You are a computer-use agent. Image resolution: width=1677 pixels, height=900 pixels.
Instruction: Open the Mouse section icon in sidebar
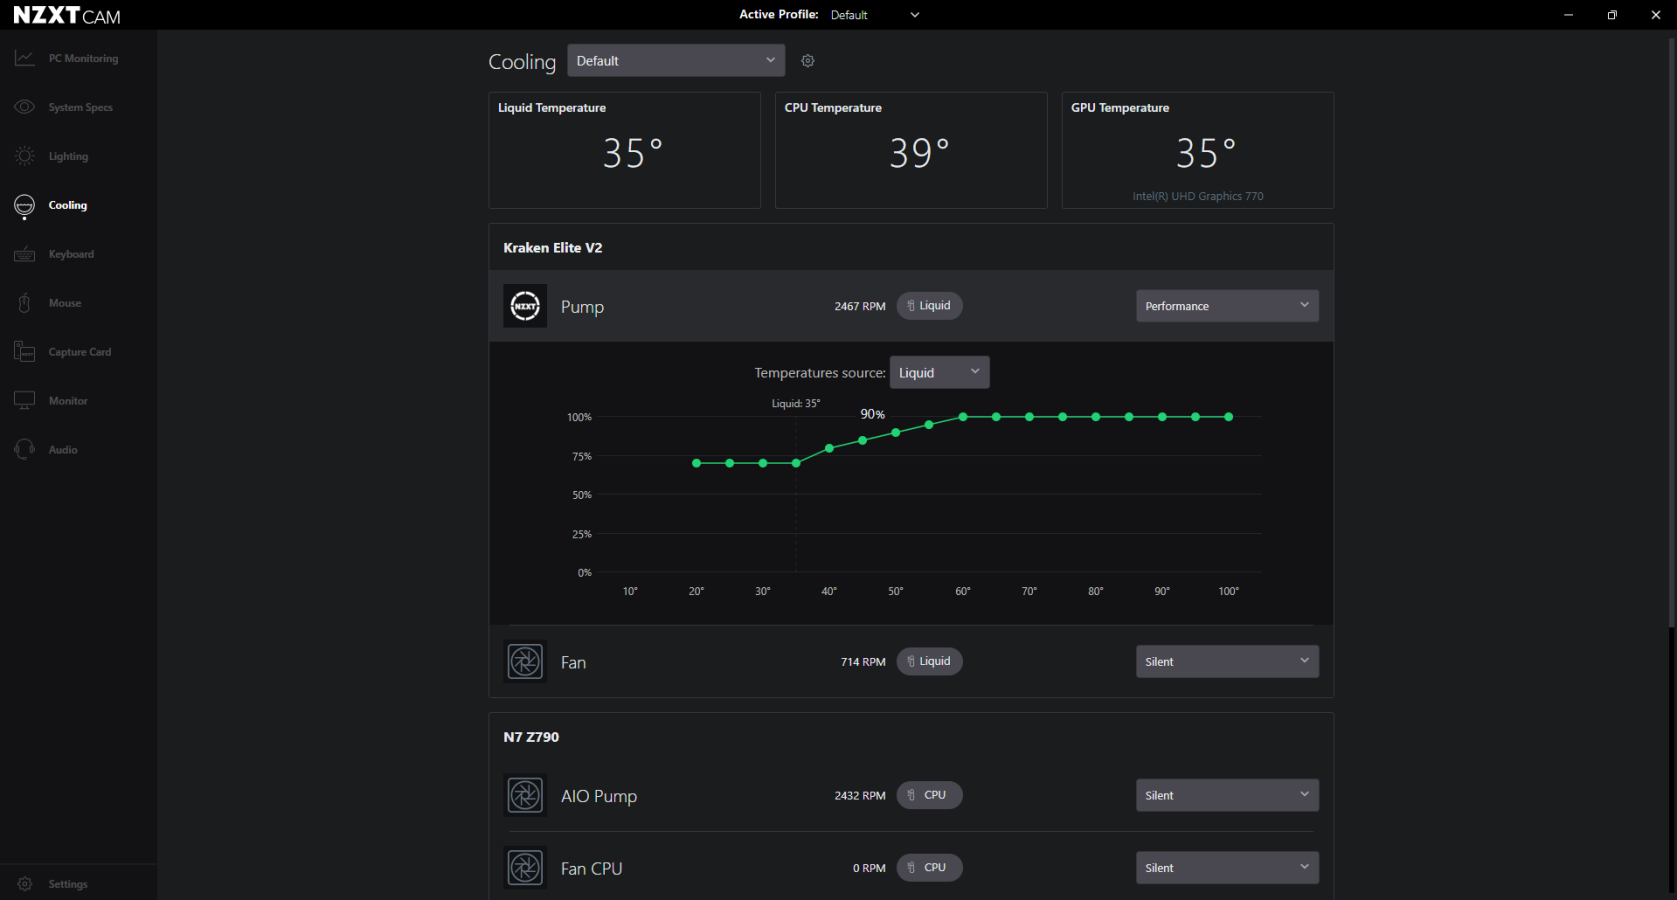click(x=25, y=303)
